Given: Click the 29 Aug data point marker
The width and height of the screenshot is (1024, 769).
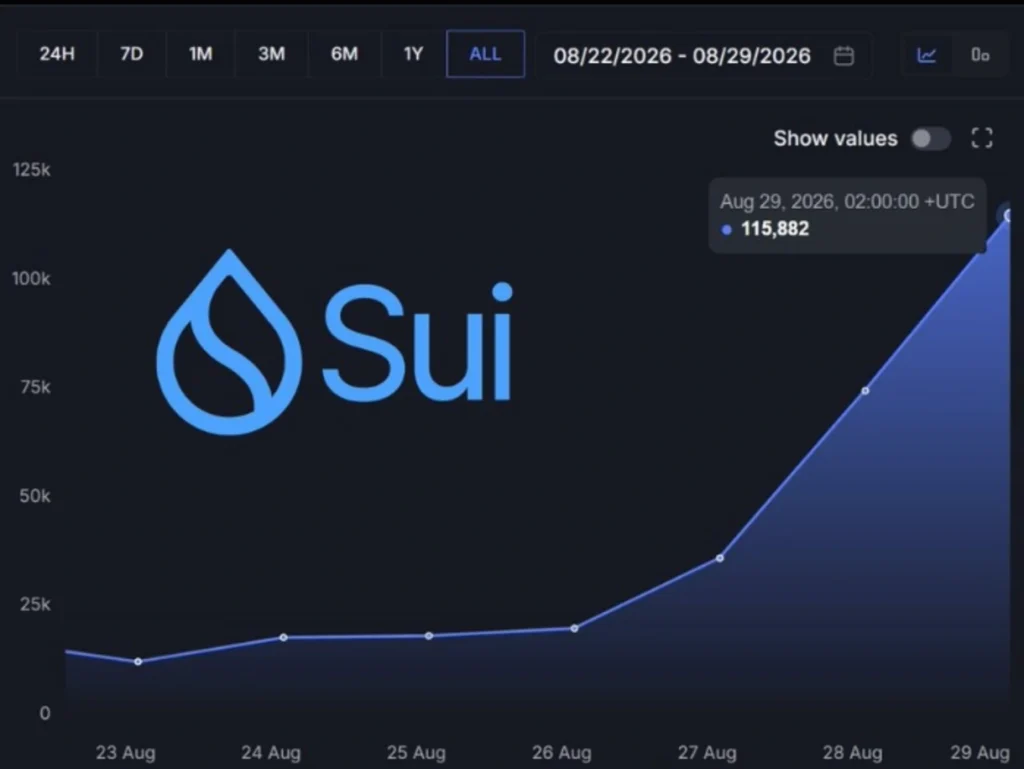Looking at the screenshot, I should click(x=1008, y=215).
